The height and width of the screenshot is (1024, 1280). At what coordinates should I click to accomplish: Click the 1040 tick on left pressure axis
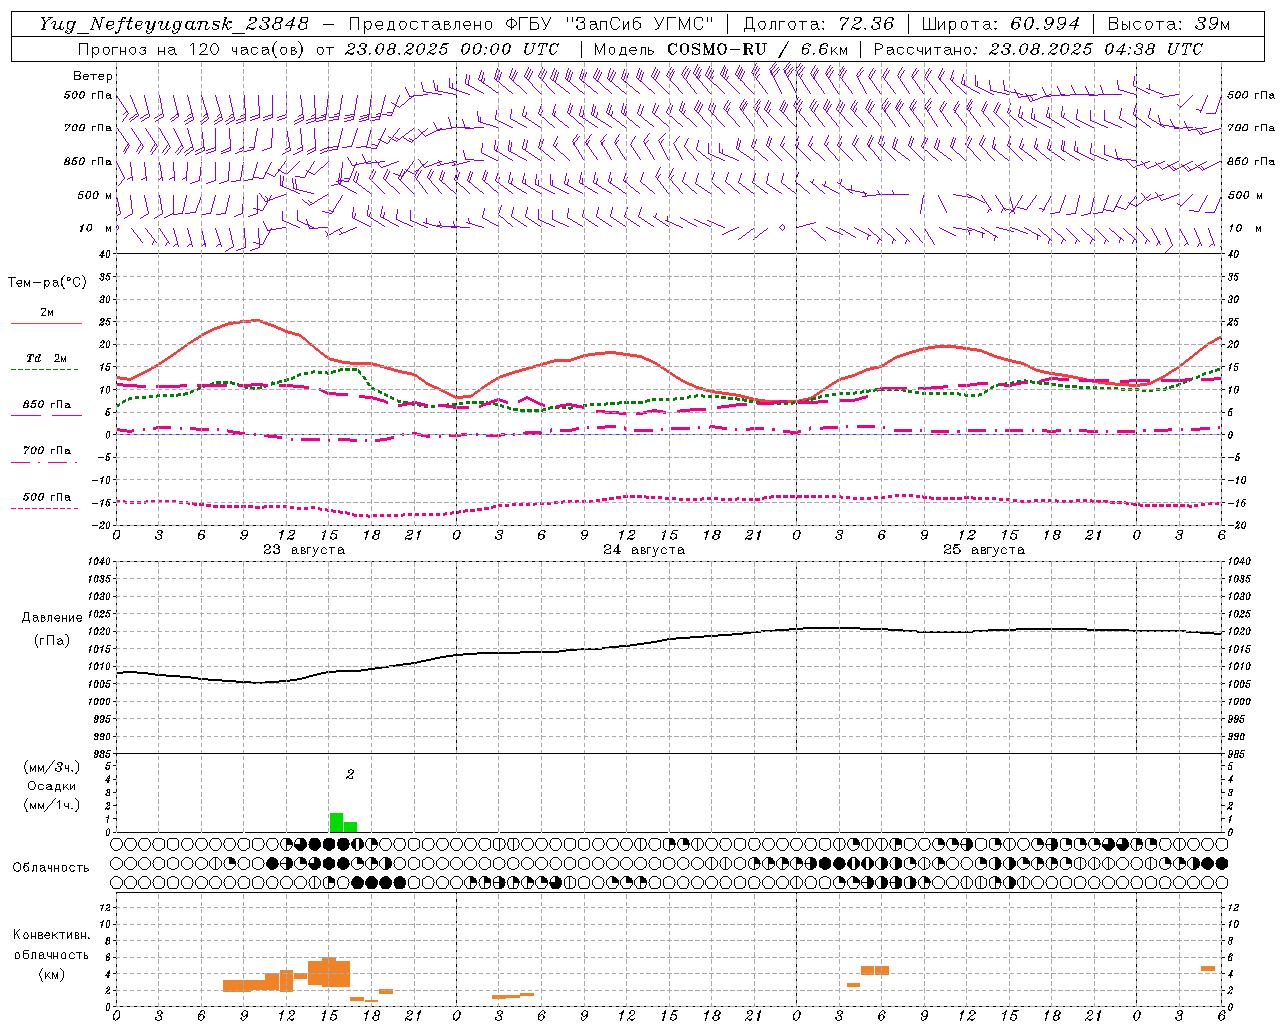tap(98, 562)
